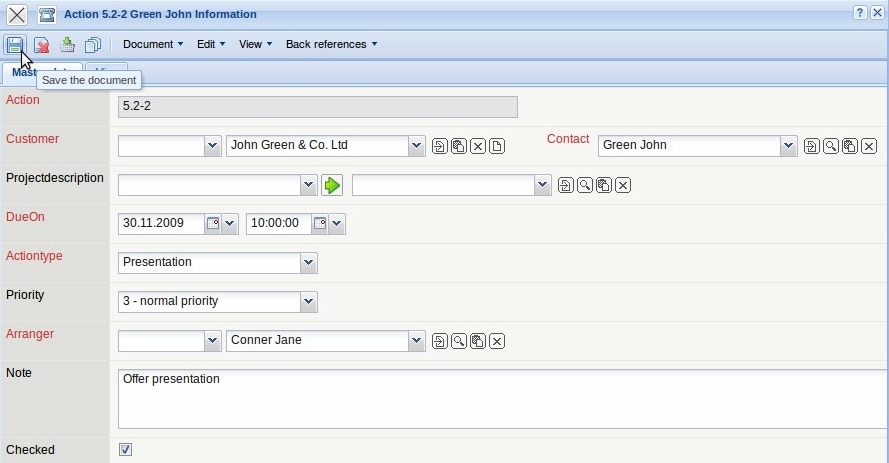Image resolution: width=889 pixels, height=463 pixels.
Task: Click into the Note text area
Action: coord(503,399)
